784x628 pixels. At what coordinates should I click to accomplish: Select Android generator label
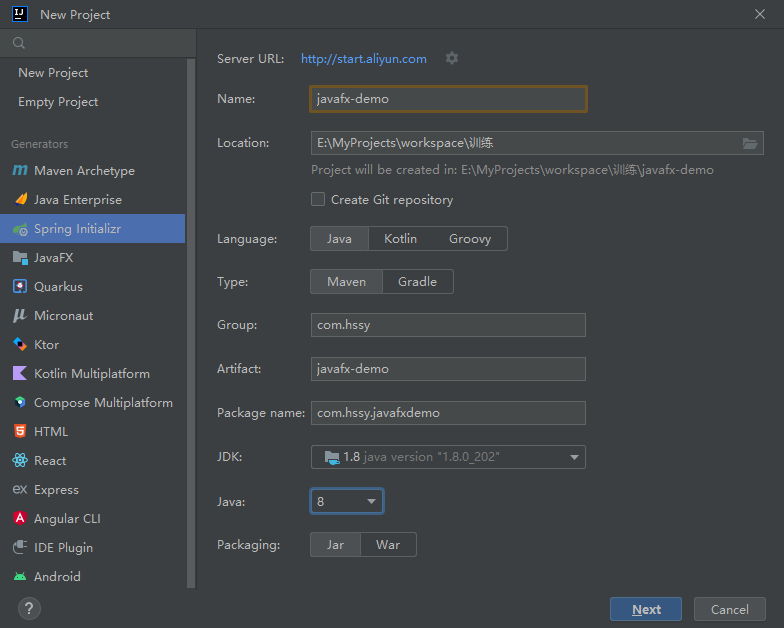point(57,576)
